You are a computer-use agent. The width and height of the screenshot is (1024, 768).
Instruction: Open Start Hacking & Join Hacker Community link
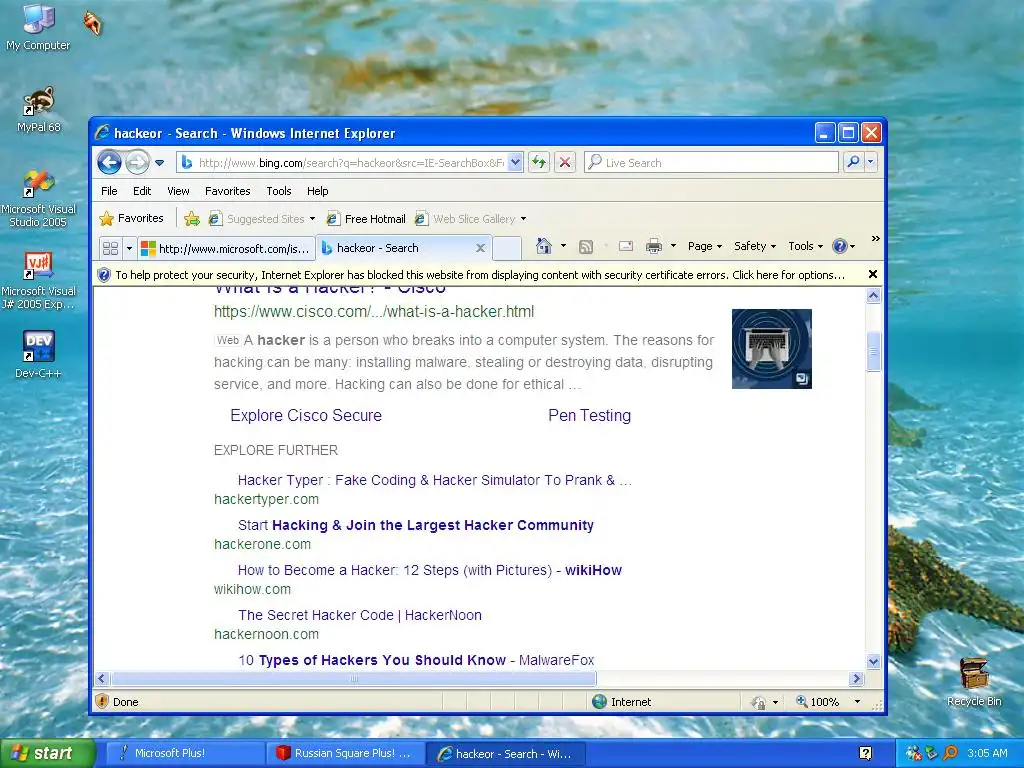pyautogui.click(x=415, y=525)
